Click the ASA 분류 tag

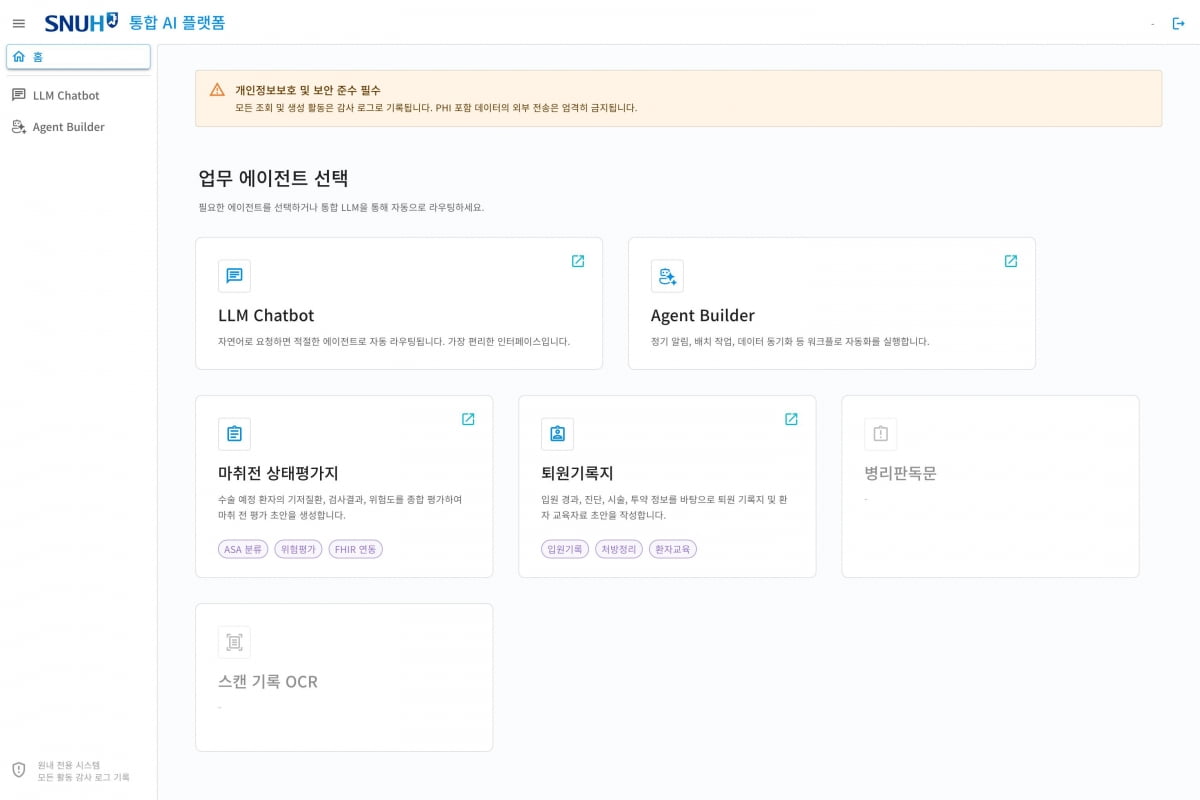pyautogui.click(x=242, y=549)
